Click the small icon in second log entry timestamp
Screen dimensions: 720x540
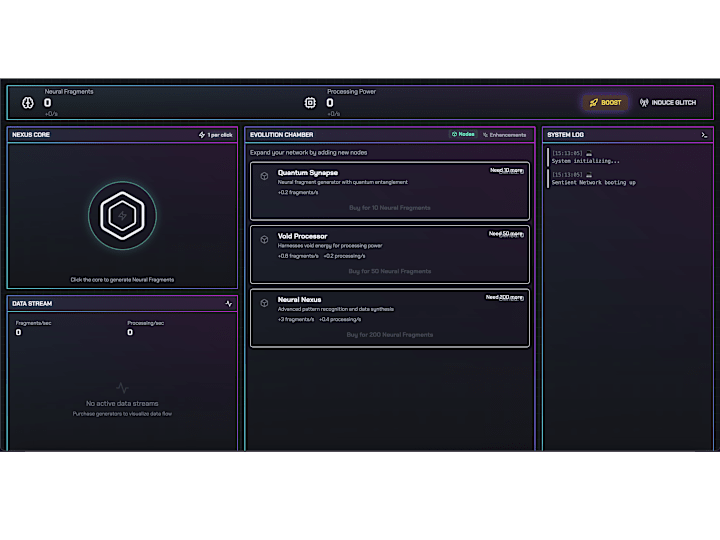589,174
